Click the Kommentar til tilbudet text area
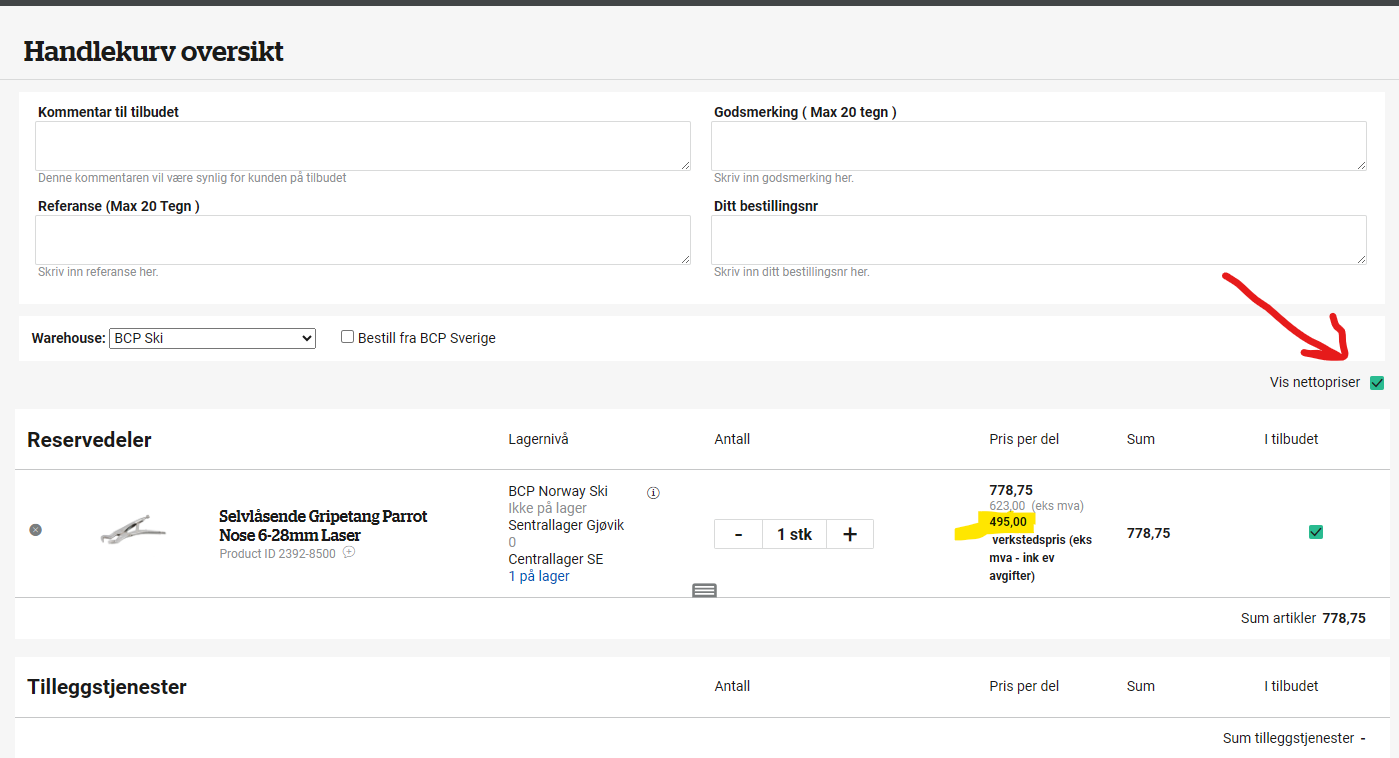This screenshot has width=1399, height=758. coord(362,146)
